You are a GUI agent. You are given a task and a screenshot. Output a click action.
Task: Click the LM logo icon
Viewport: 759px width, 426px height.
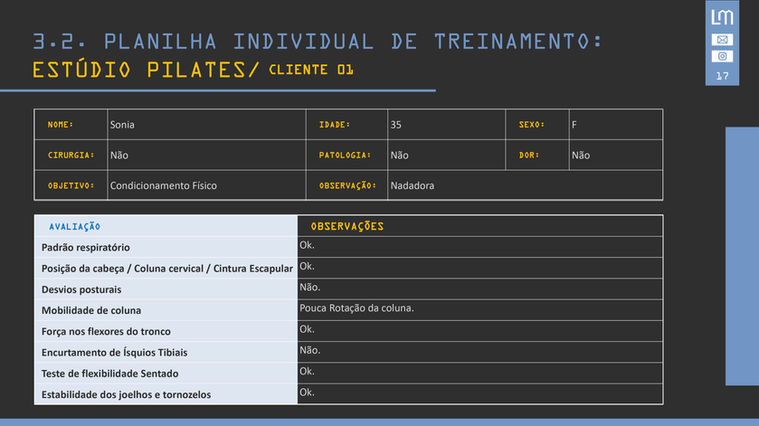(x=722, y=17)
